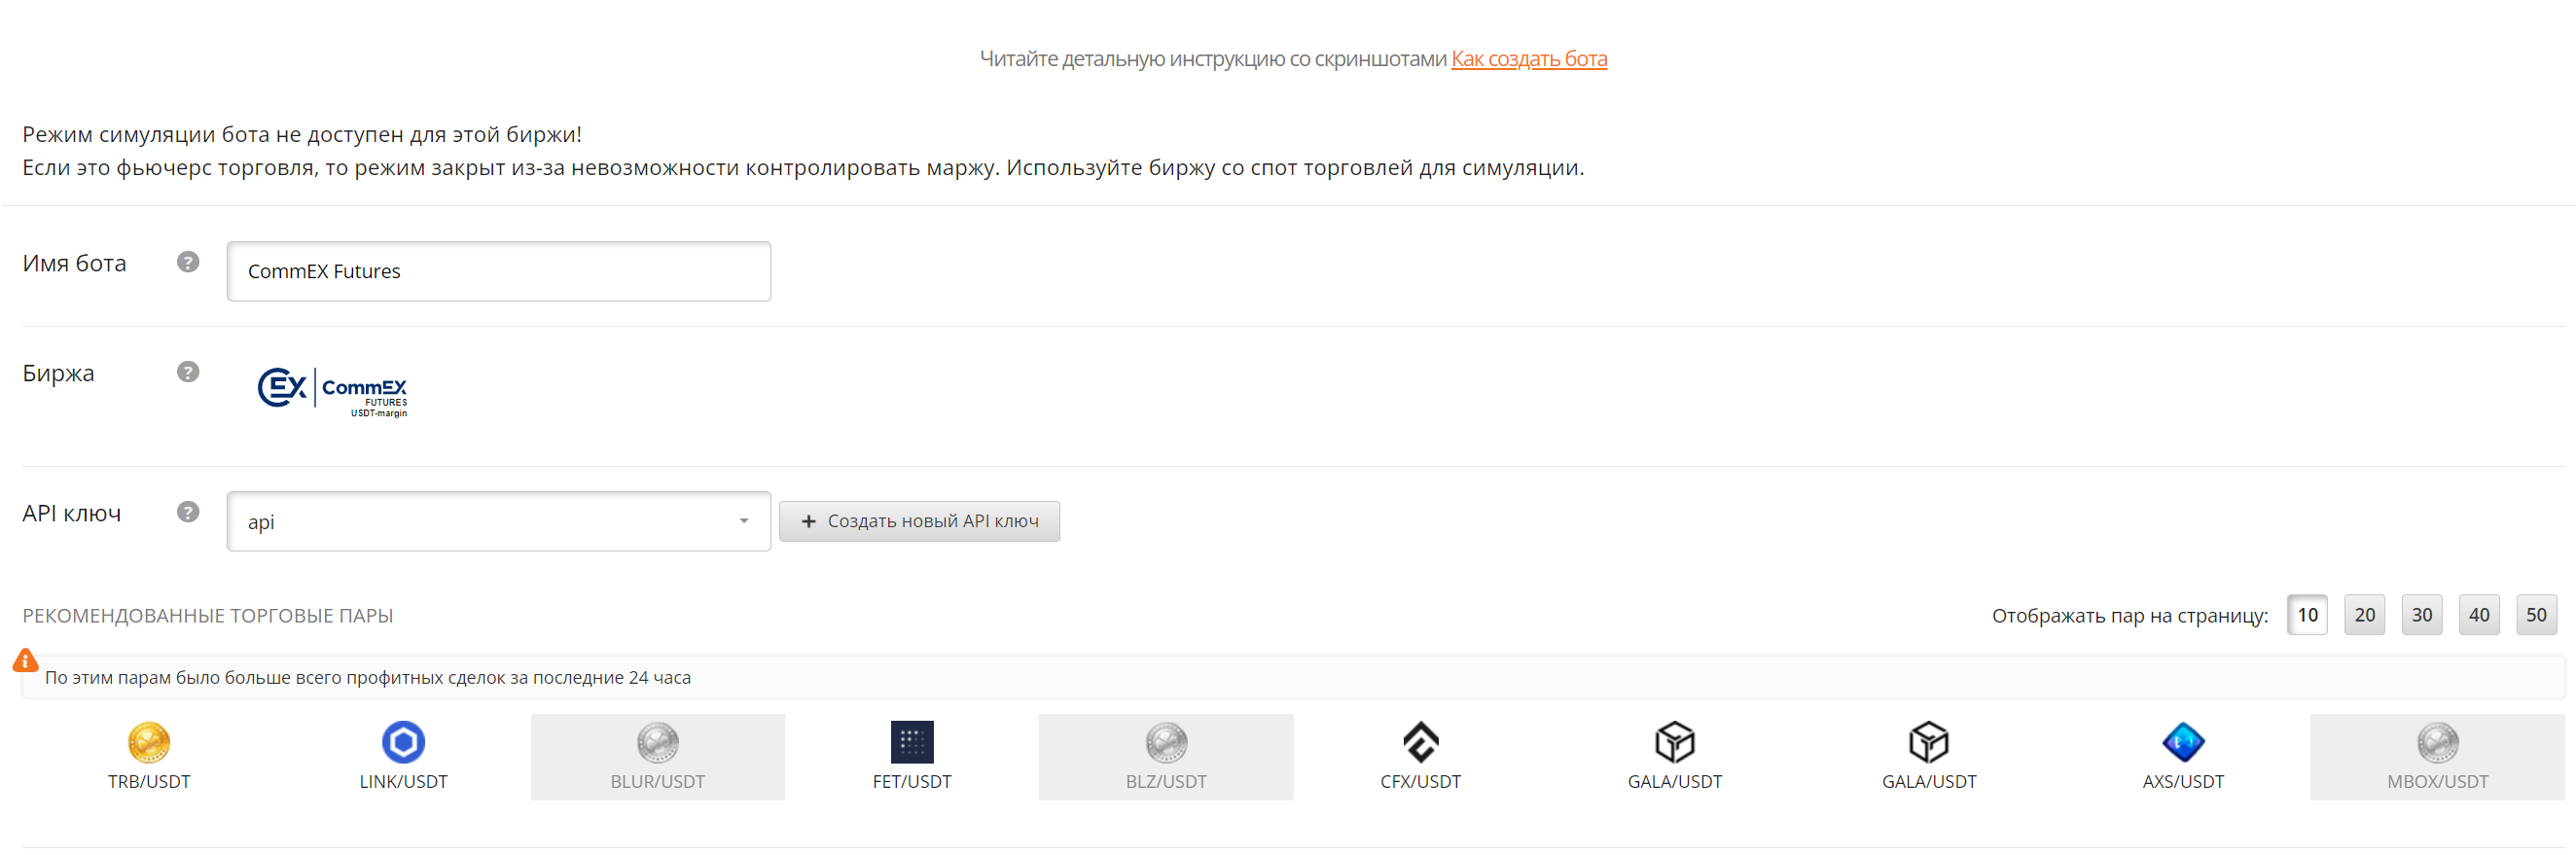Click the 'Биржа' label
Image resolution: width=2576 pixels, height=855 pixels.
(x=58, y=373)
